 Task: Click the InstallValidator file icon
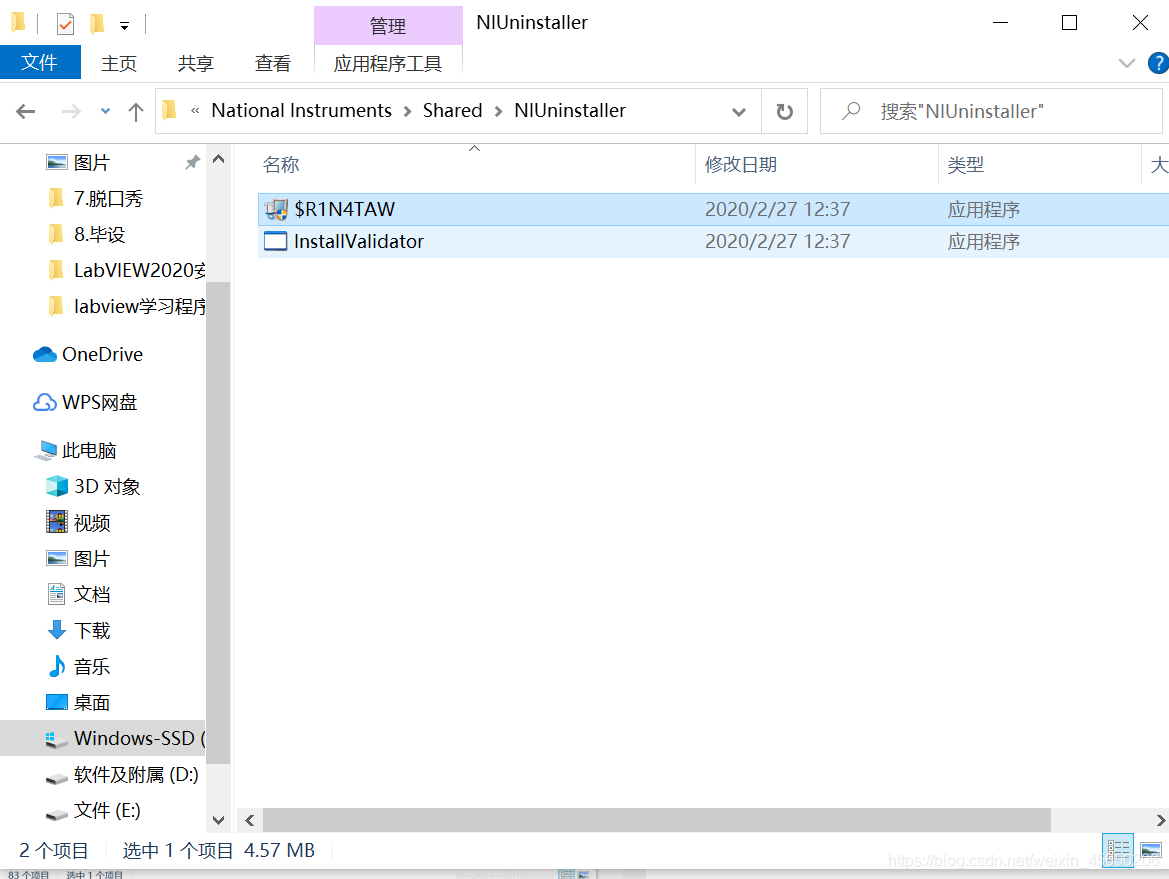click(x=275, y=242)
